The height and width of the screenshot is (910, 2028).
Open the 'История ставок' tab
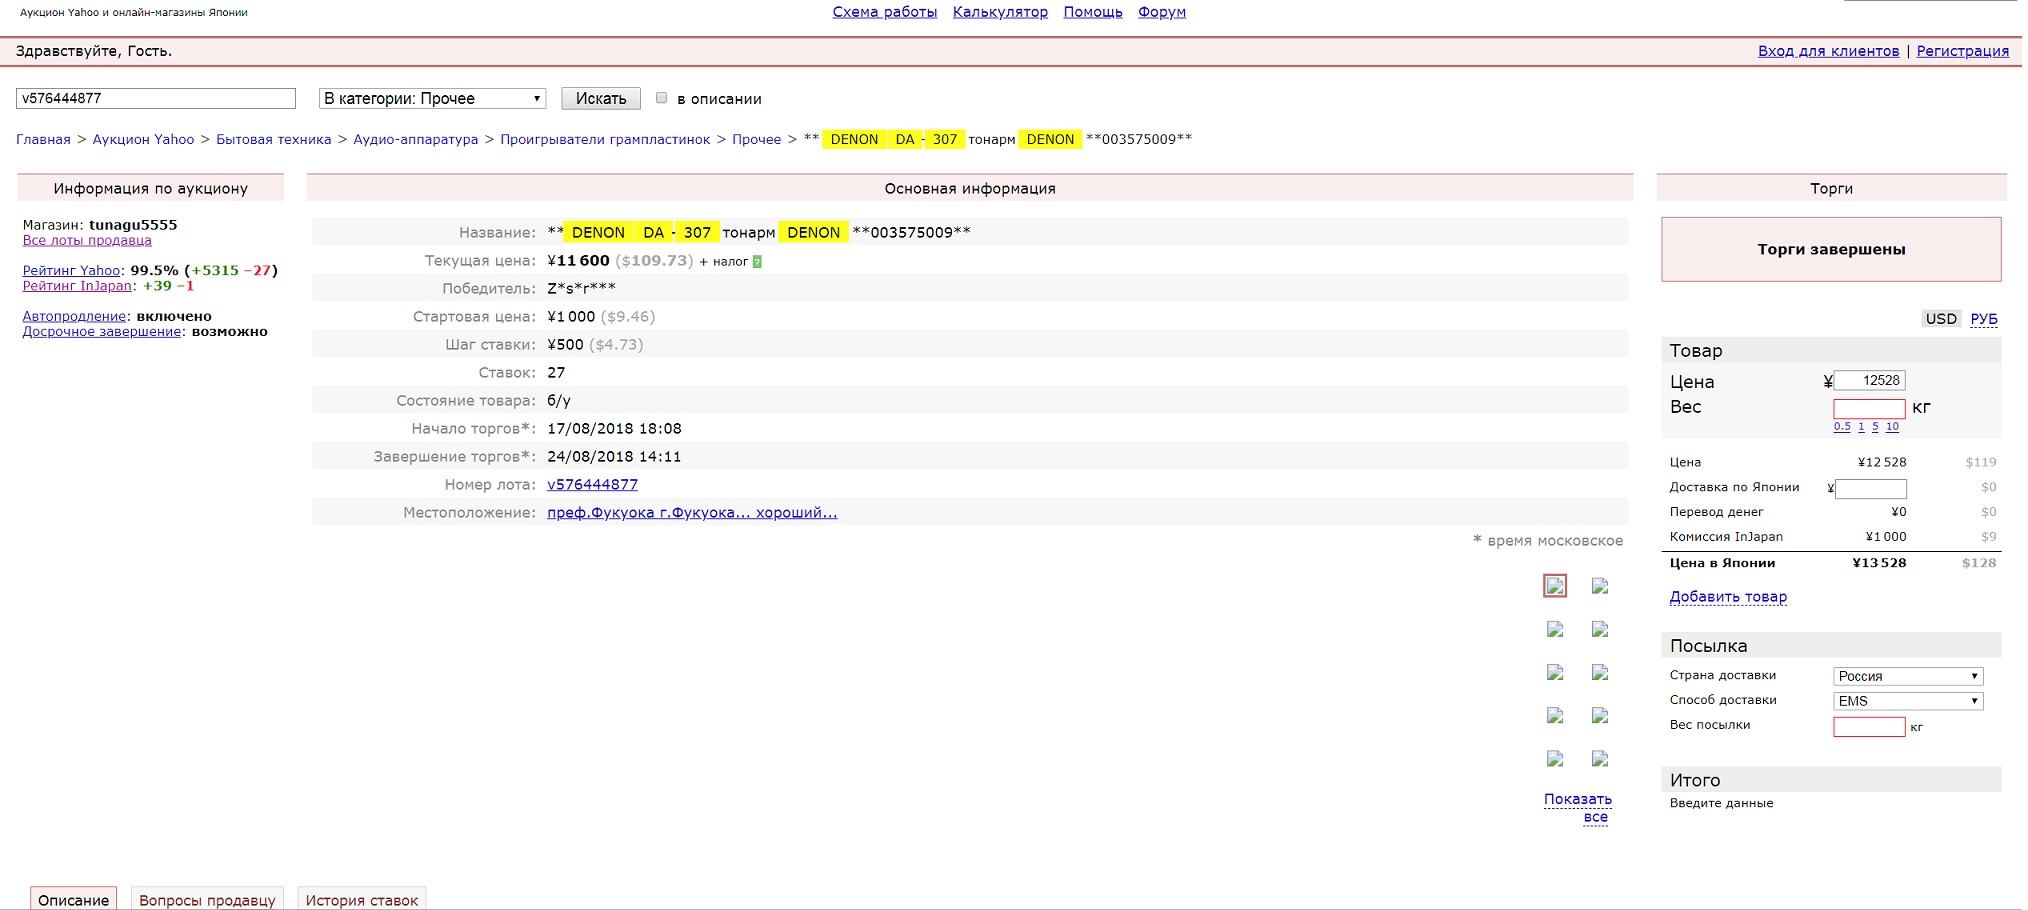click(x=362, y=899)
